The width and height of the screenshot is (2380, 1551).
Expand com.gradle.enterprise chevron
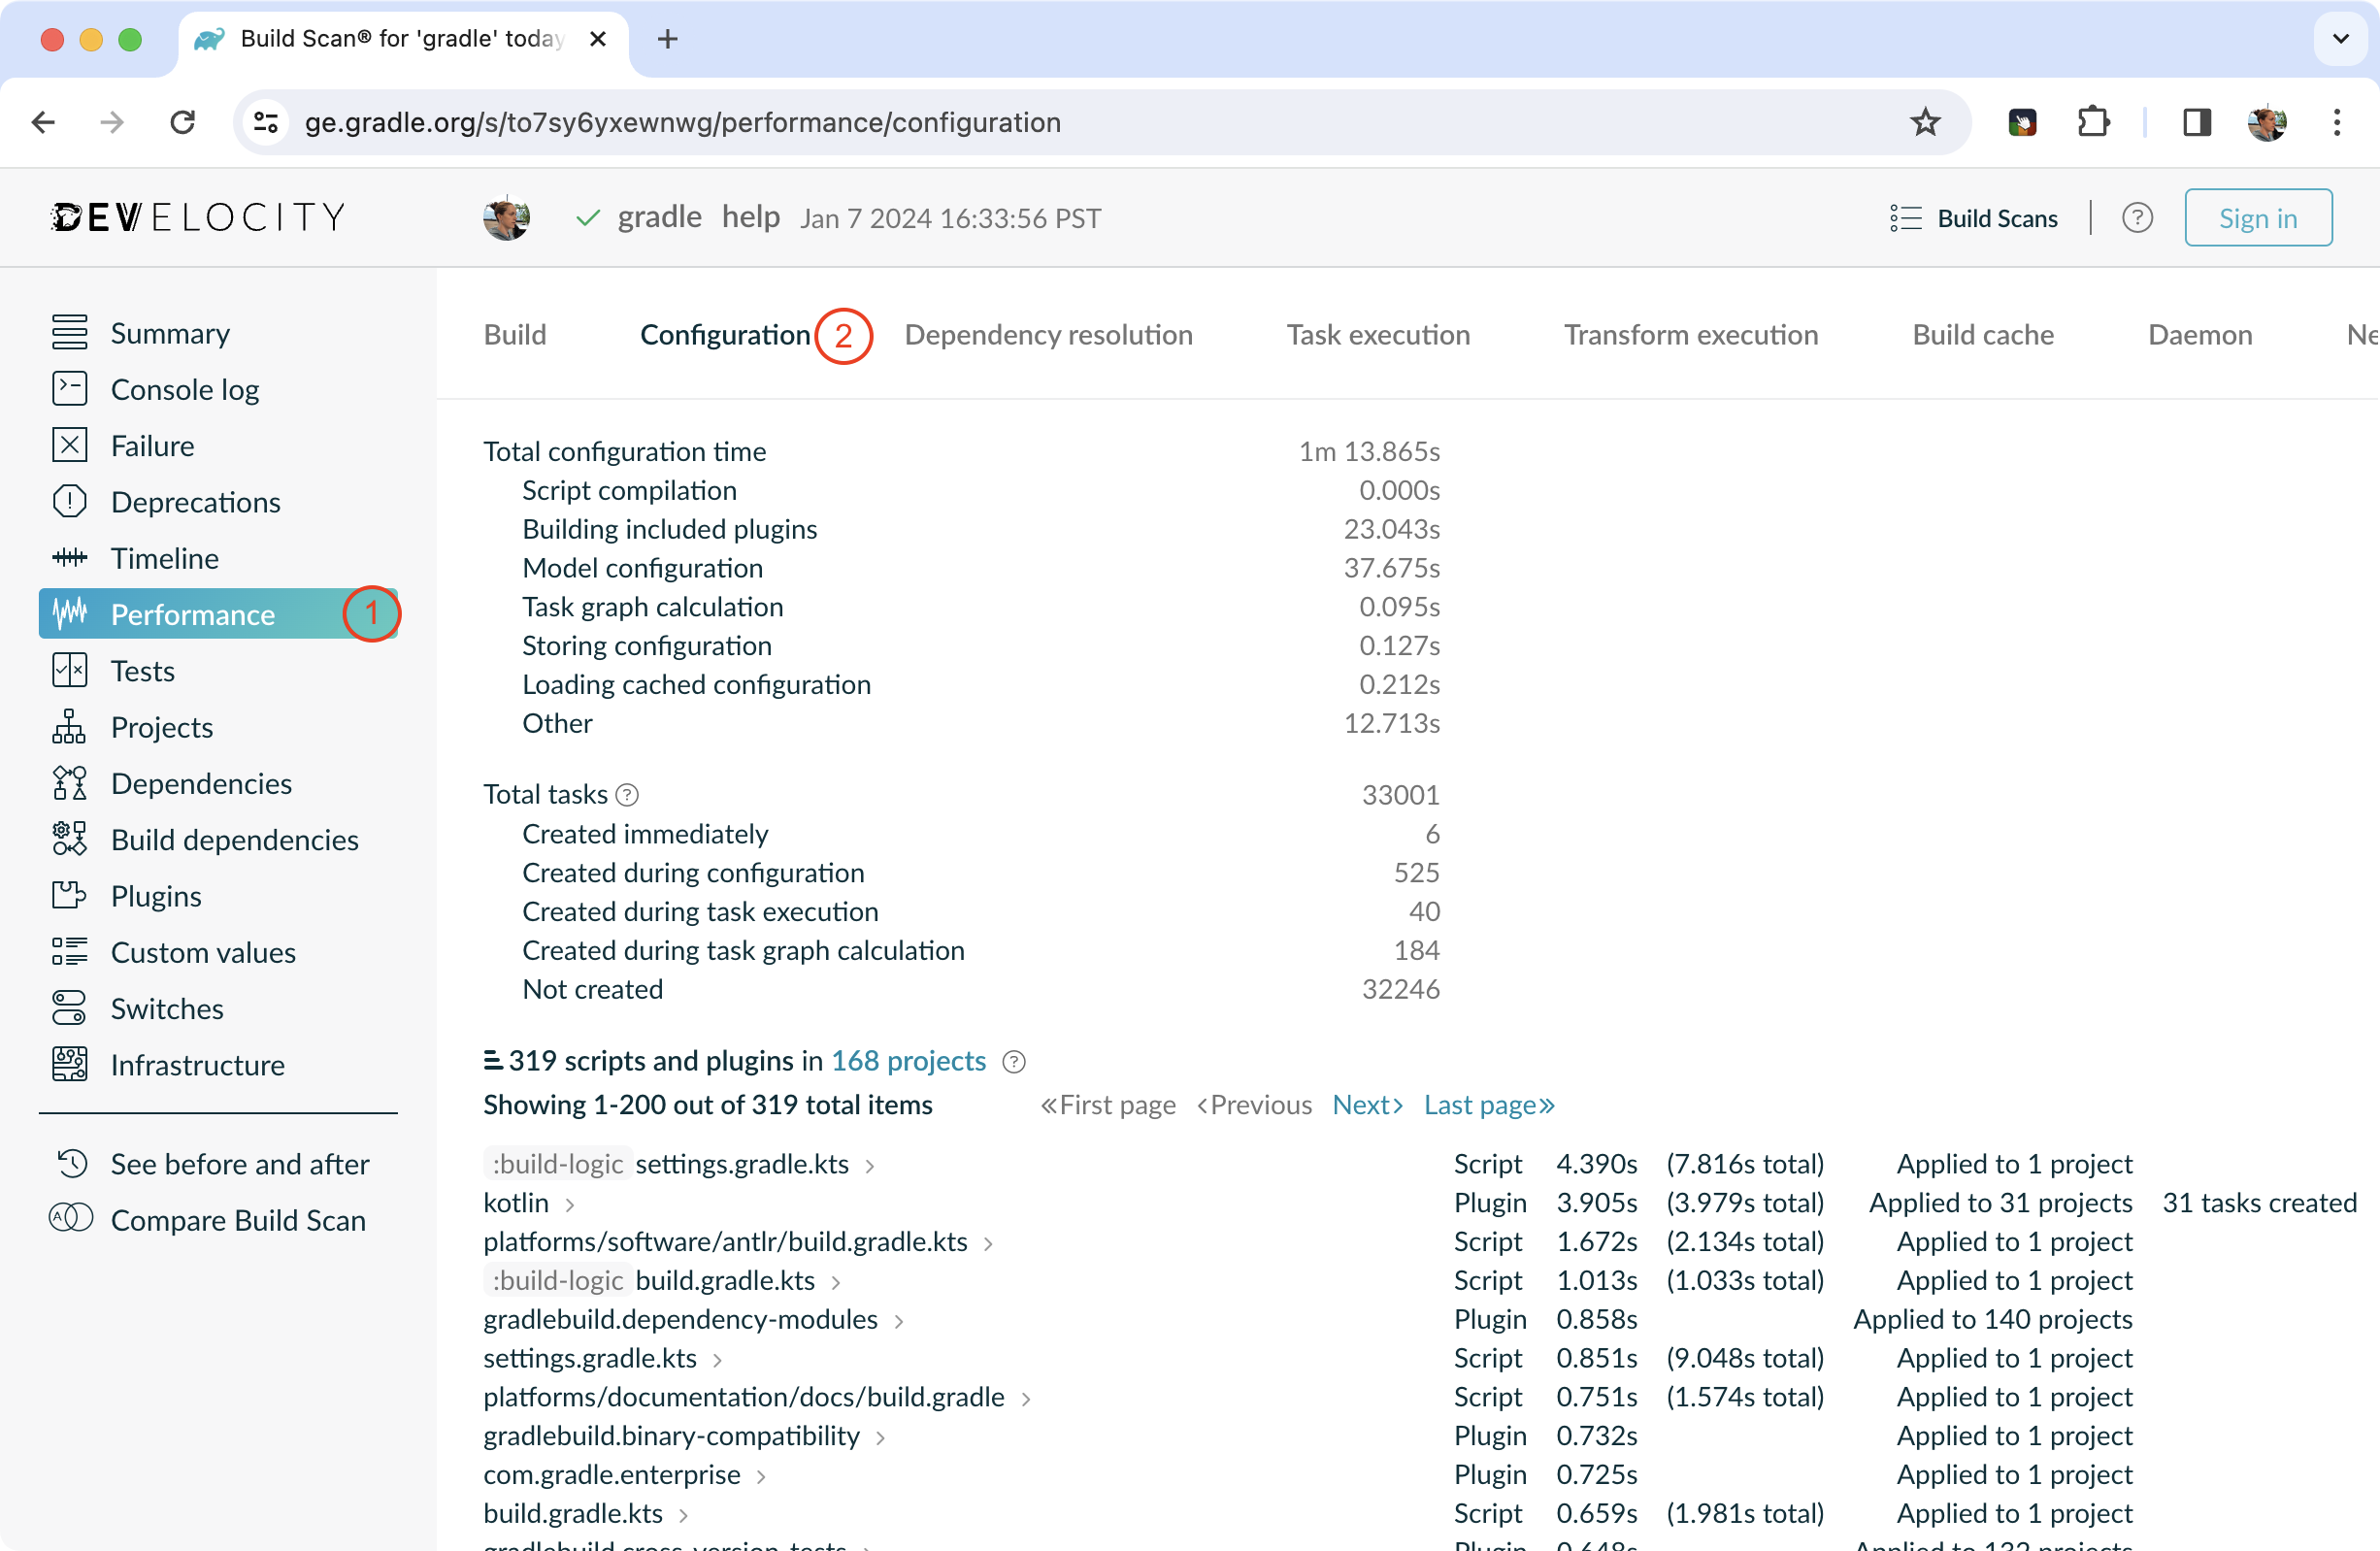point(761,1477)
